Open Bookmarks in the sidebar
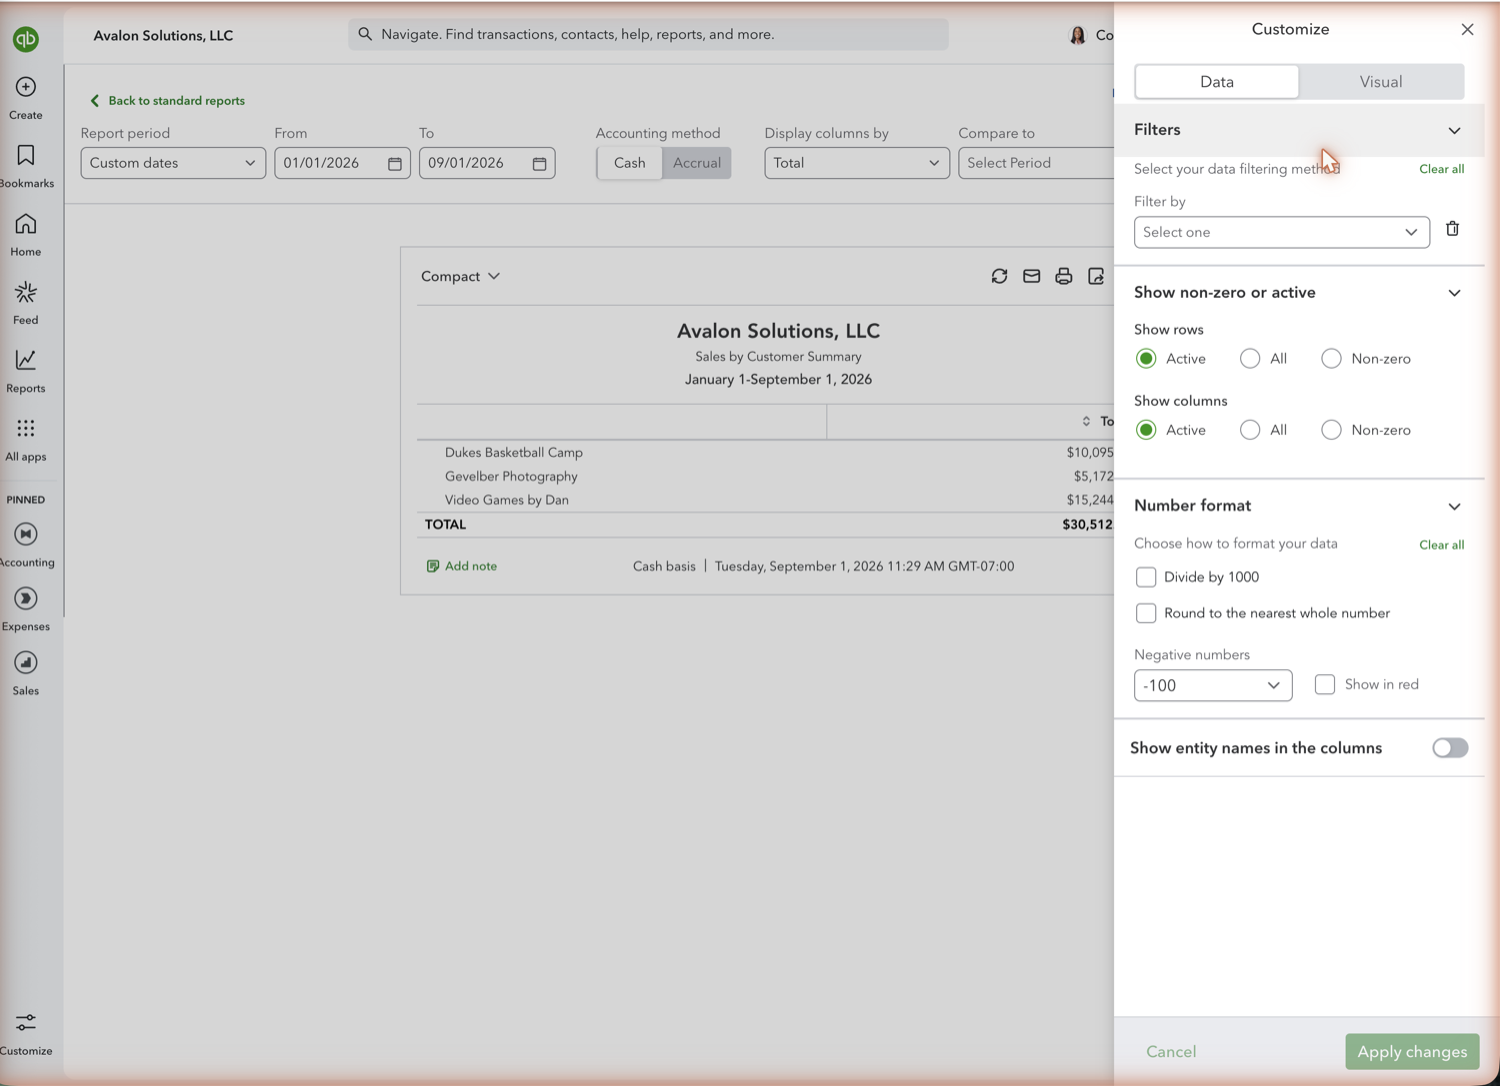Image resolution: width=1500 pixels, height=1086 pixels. 26,155
